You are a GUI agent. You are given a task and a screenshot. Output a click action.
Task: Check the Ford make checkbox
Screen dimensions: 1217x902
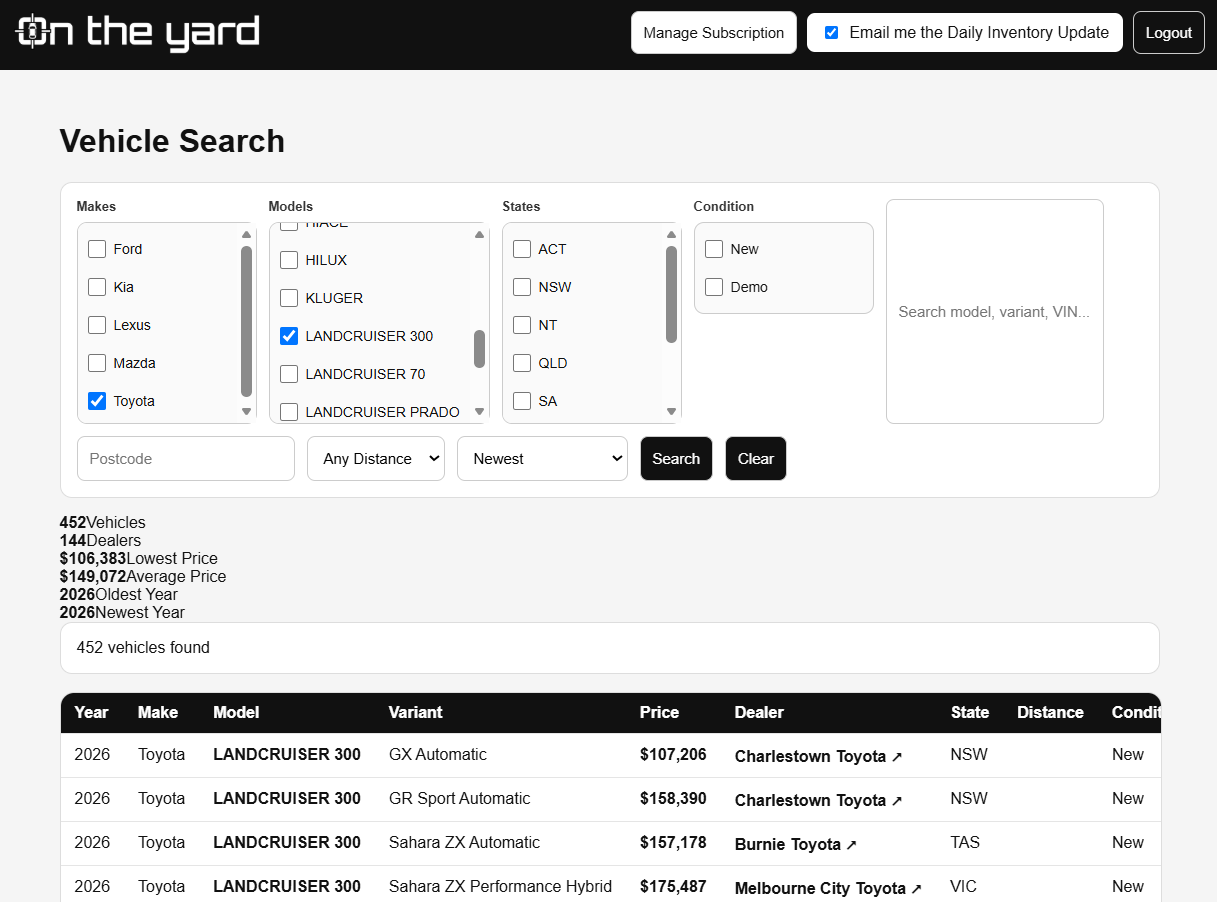click(x=97, y=249)
